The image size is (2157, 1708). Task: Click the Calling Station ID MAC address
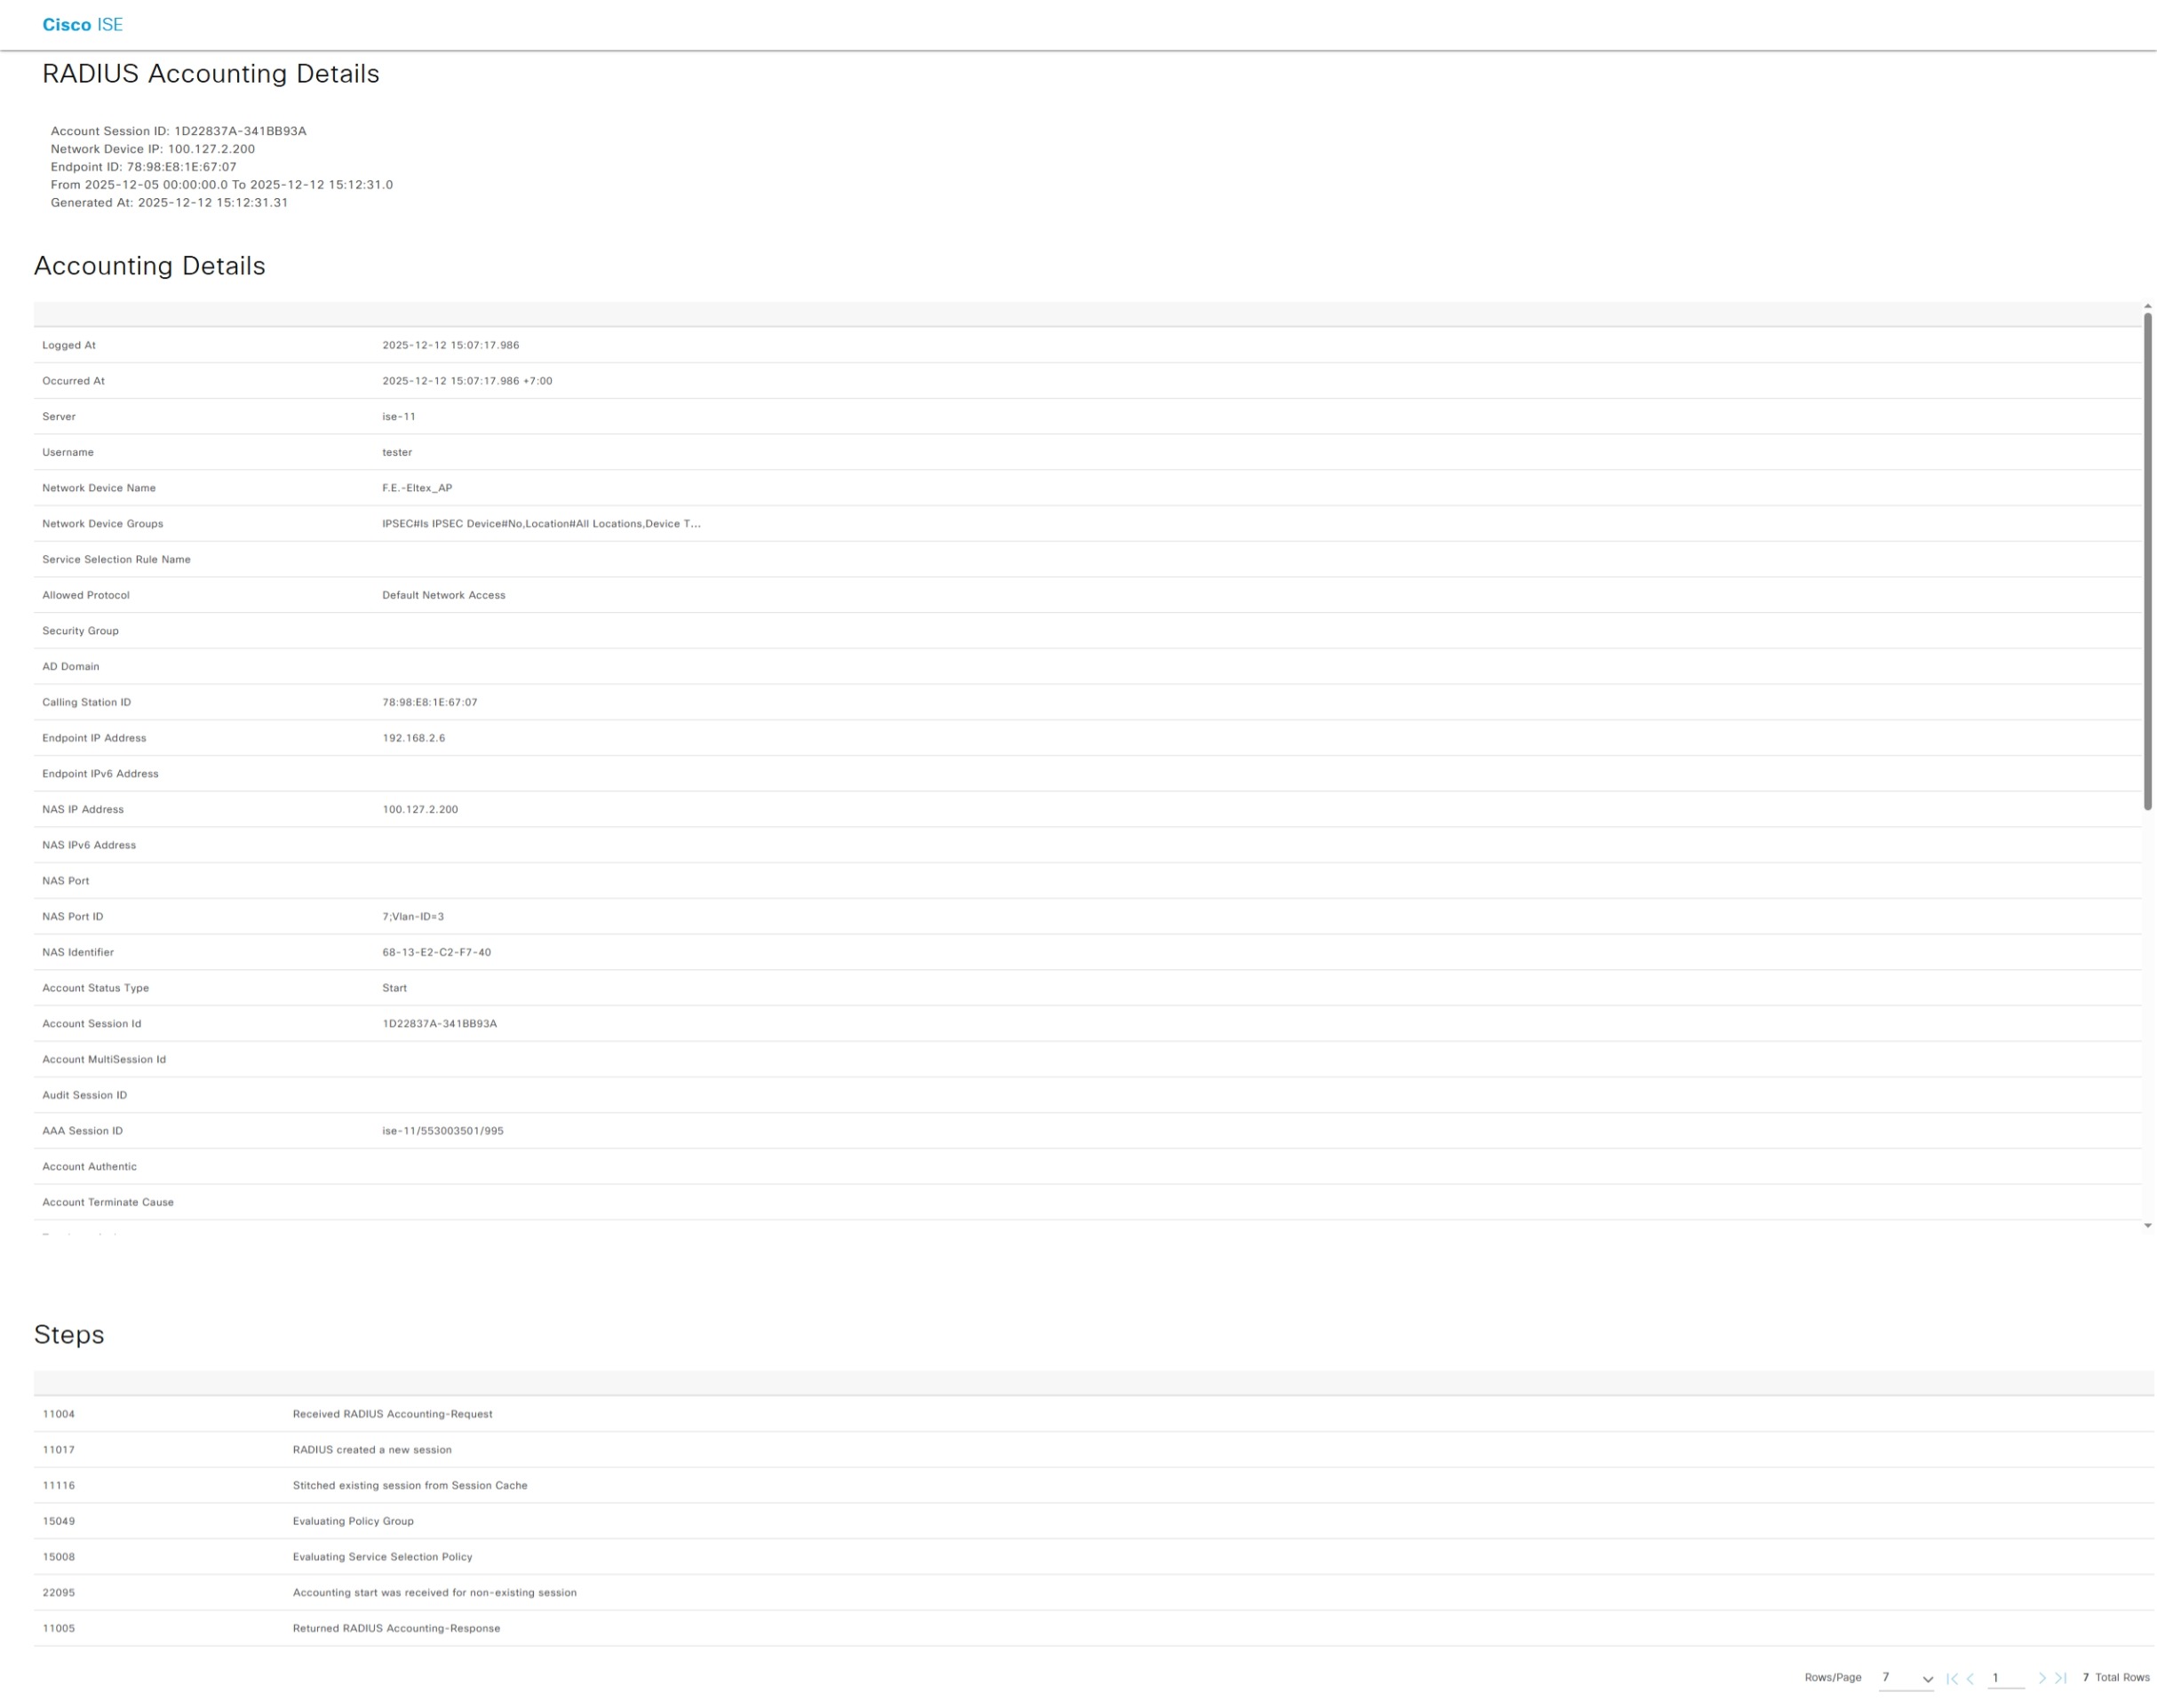coord(429,702)
